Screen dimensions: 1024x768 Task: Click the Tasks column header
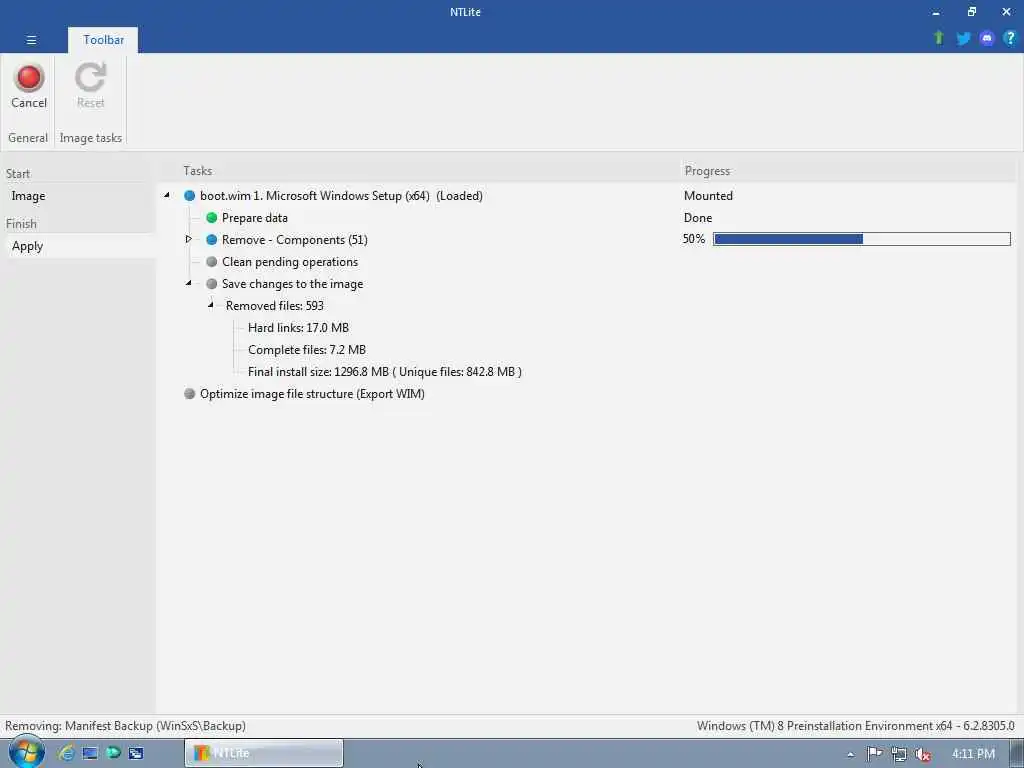197,170
